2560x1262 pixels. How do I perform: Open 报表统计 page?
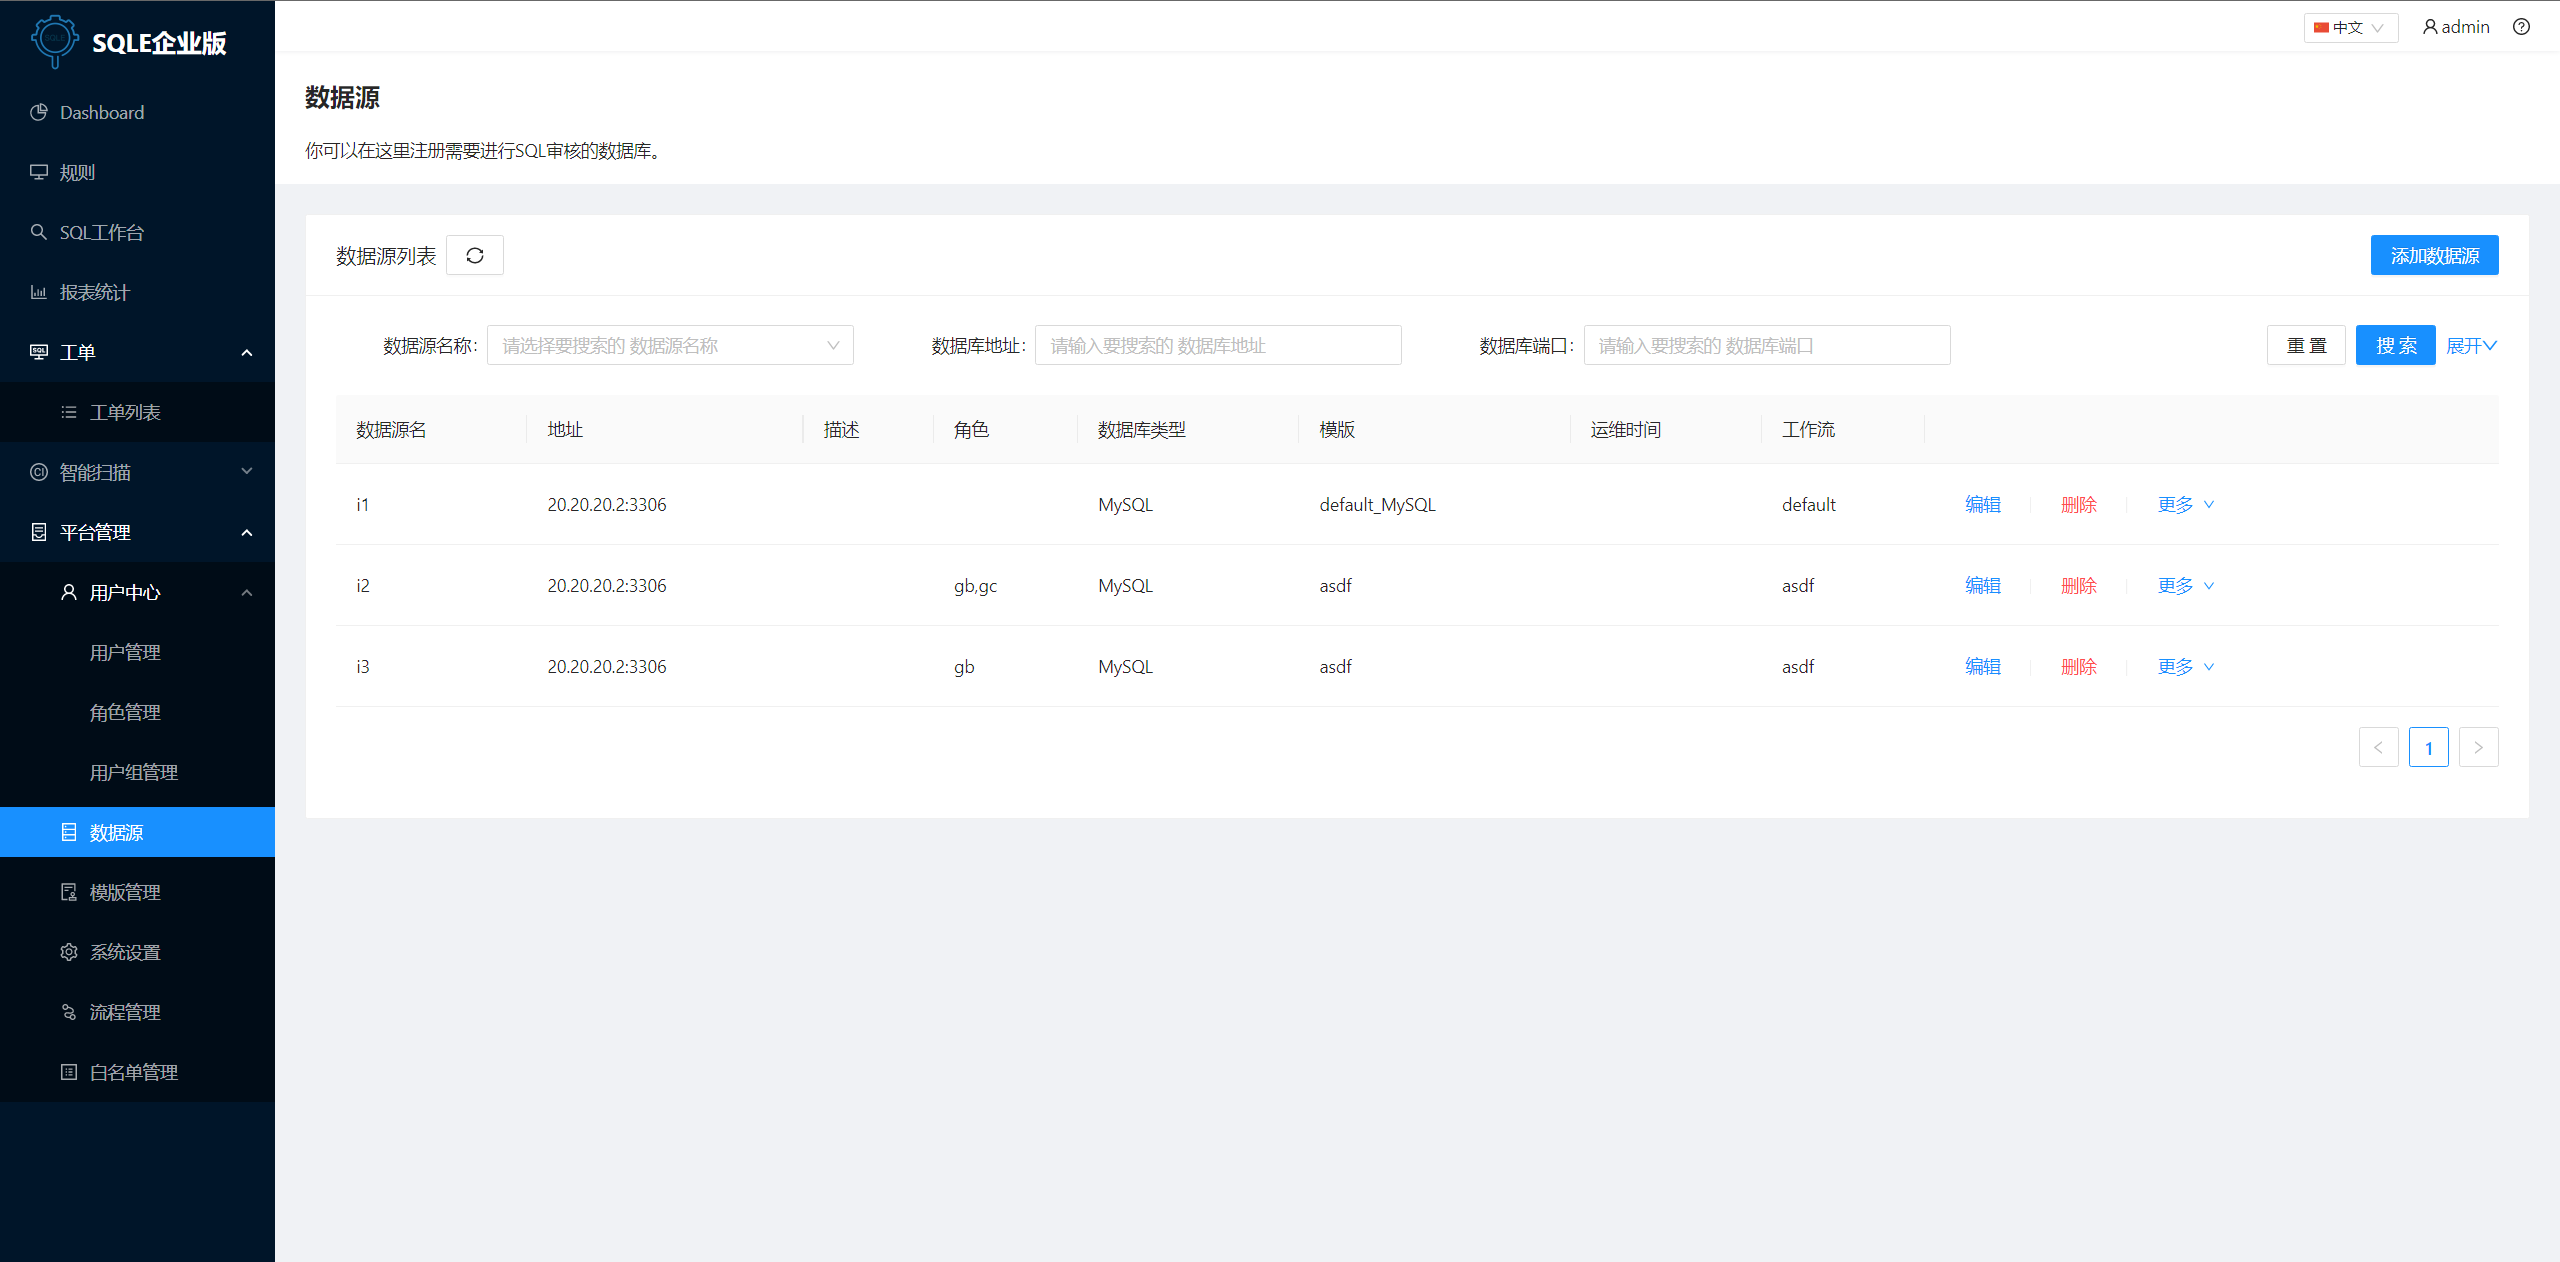pyautogui.click(x=137, y=292)
